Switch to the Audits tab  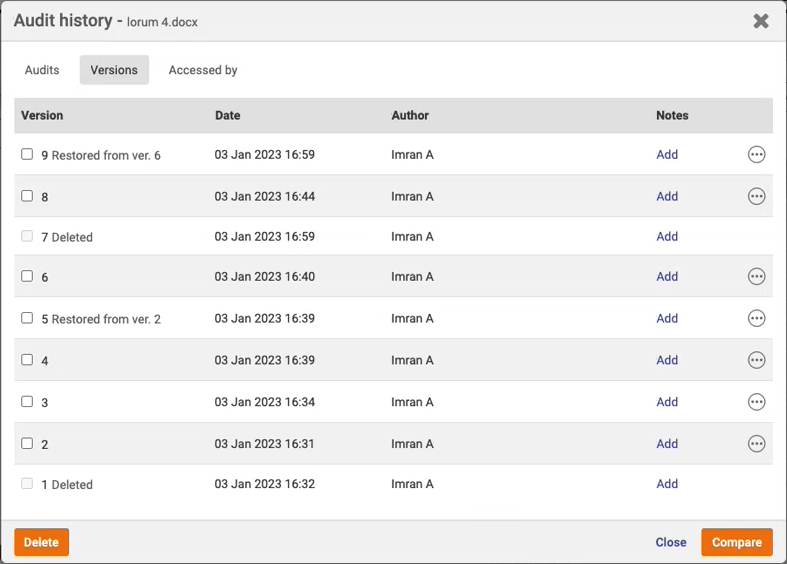(42, 70)
